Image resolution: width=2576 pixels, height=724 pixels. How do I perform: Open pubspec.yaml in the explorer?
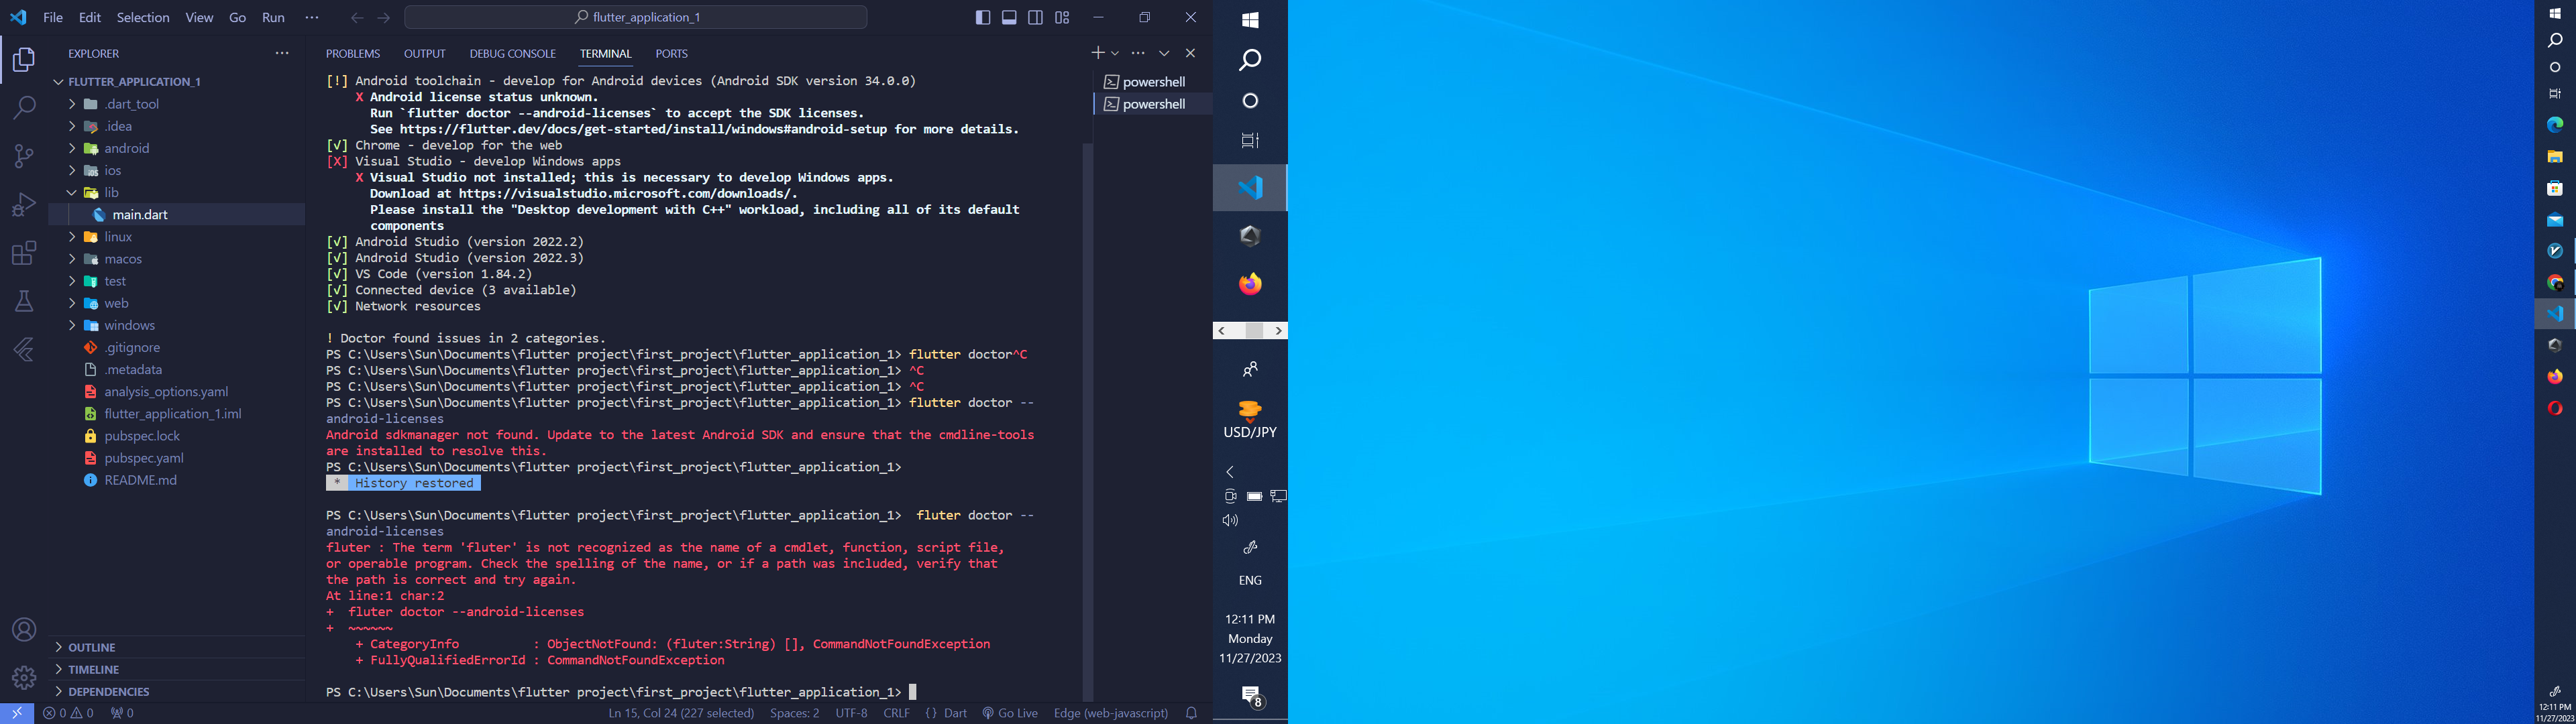144,458
